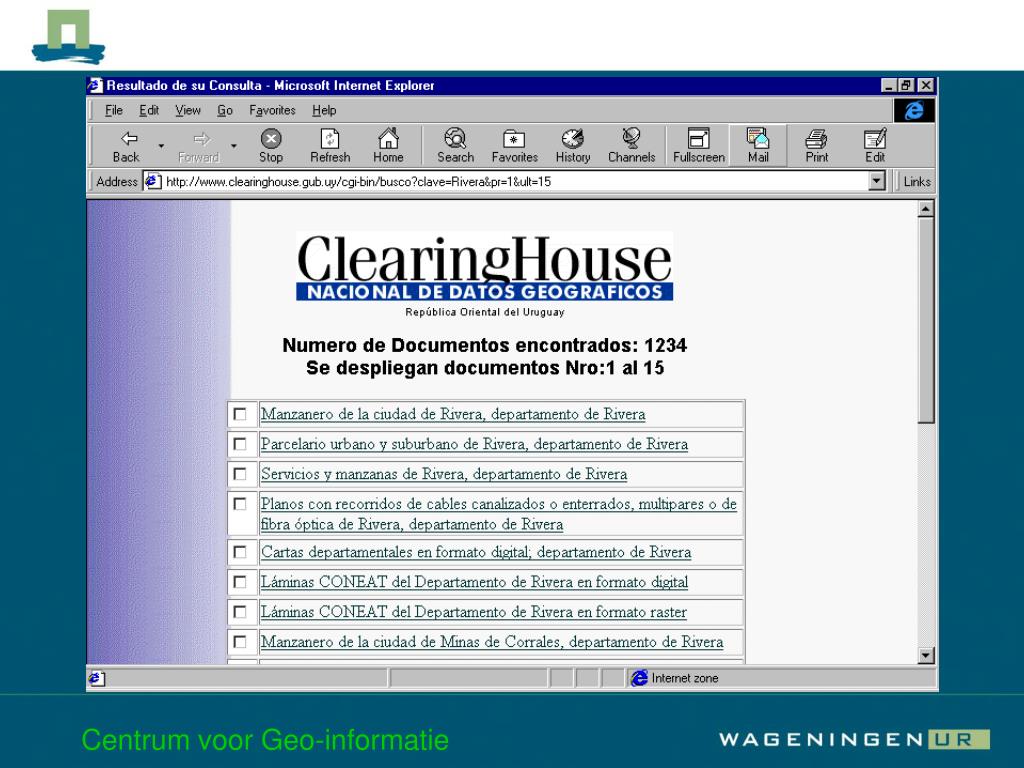Click 'Internet zone' status text
Viewport: 1024px width, 768px height.
click(684, 678)
